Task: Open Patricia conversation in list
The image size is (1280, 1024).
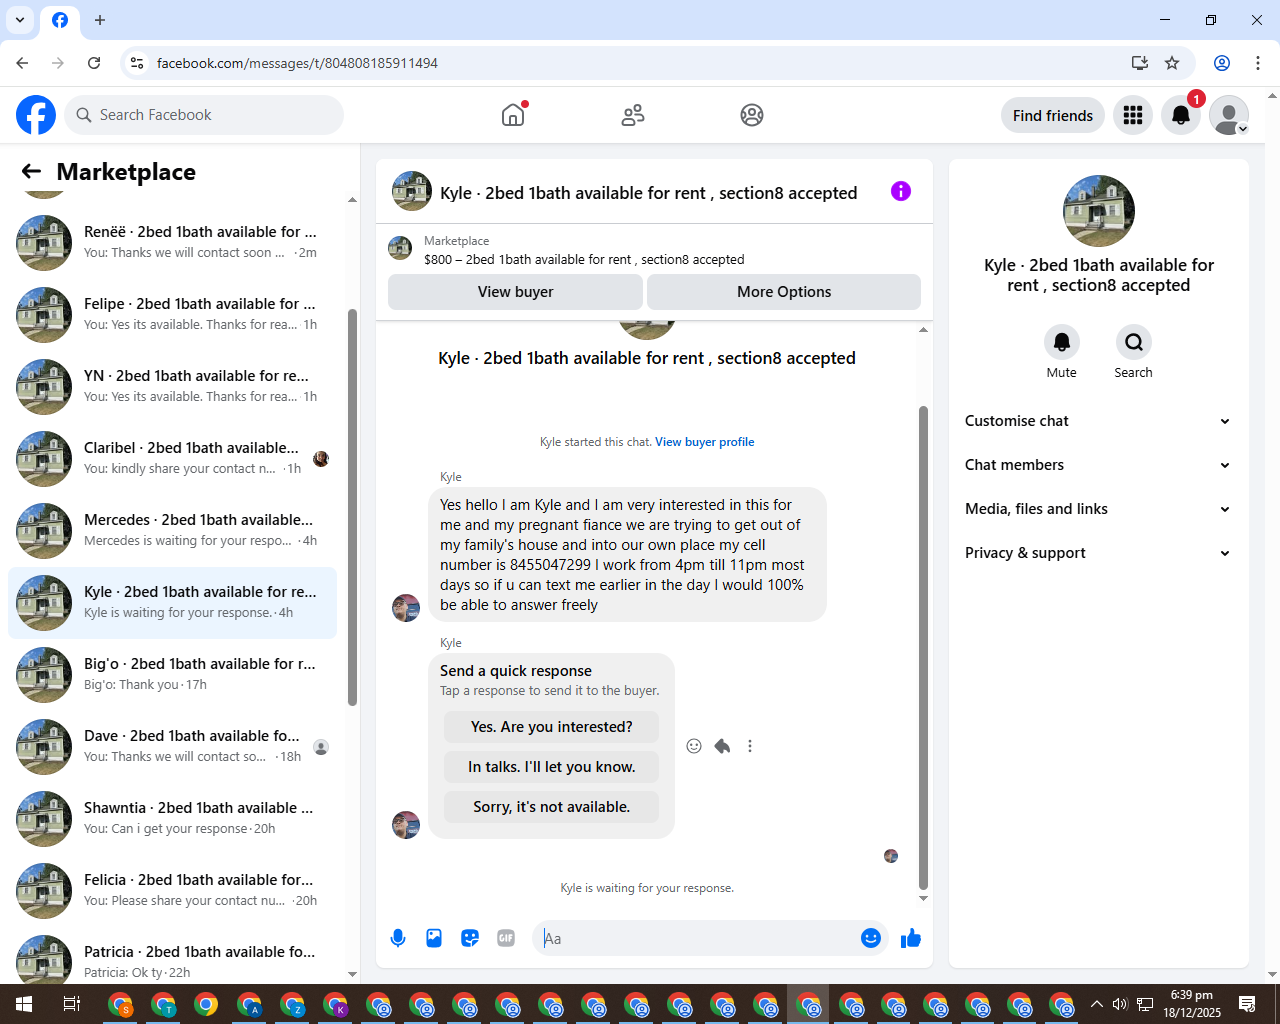Action: [172, 958]
